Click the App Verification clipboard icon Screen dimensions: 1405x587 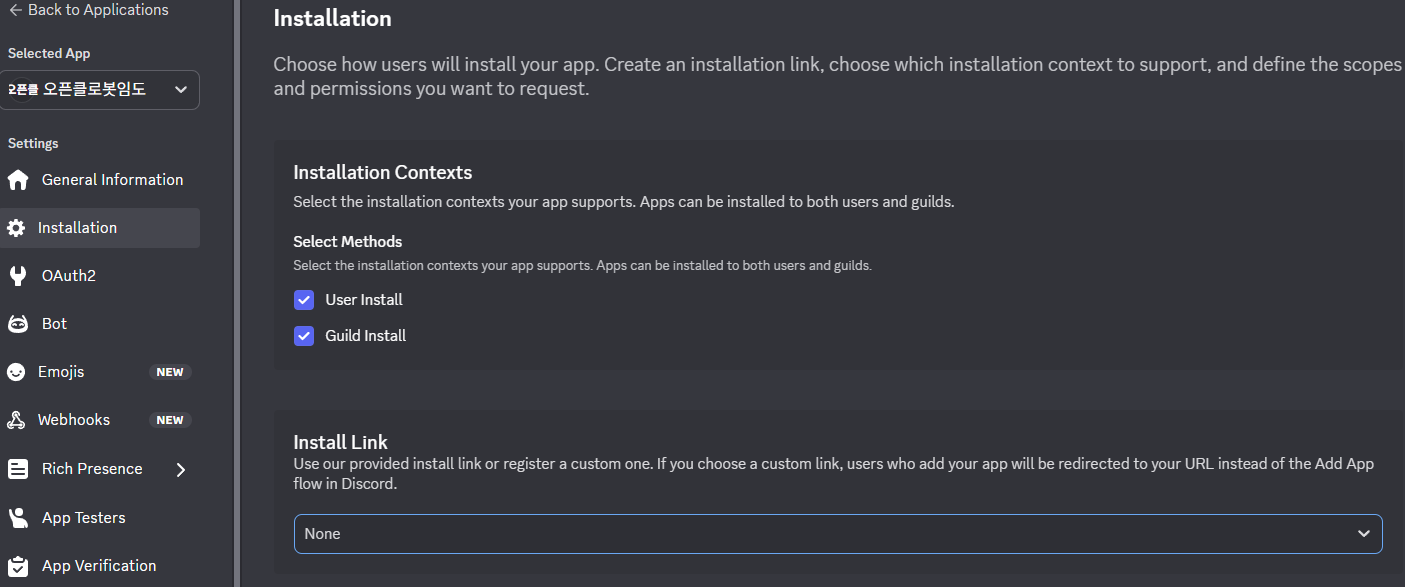(x=17, y=566)
